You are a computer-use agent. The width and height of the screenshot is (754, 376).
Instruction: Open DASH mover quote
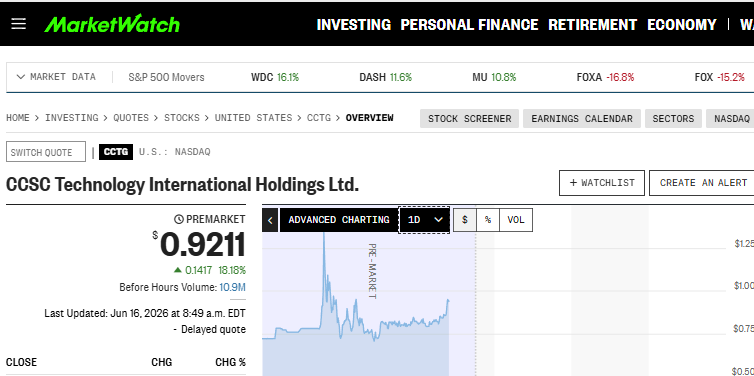click(386, 77)
